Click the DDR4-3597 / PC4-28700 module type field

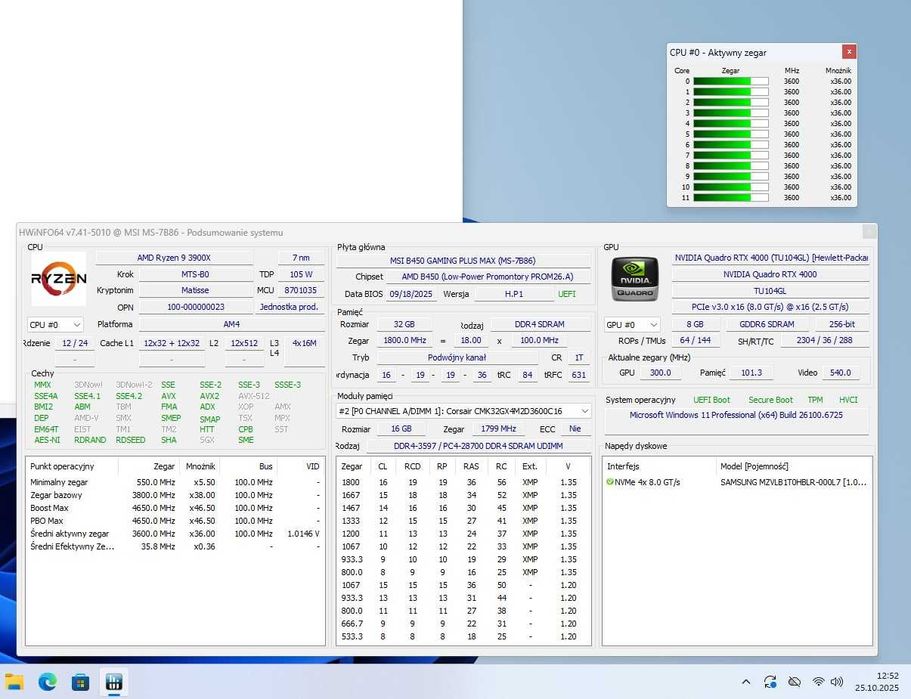click(478, 446)
